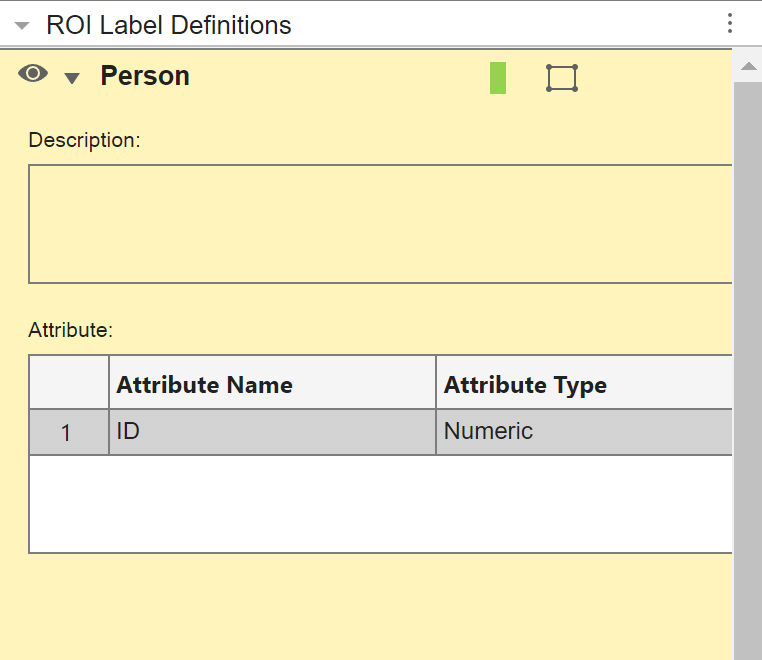Click the scroll-up arrow on scrollbar
762x660 pixels.
747,66
